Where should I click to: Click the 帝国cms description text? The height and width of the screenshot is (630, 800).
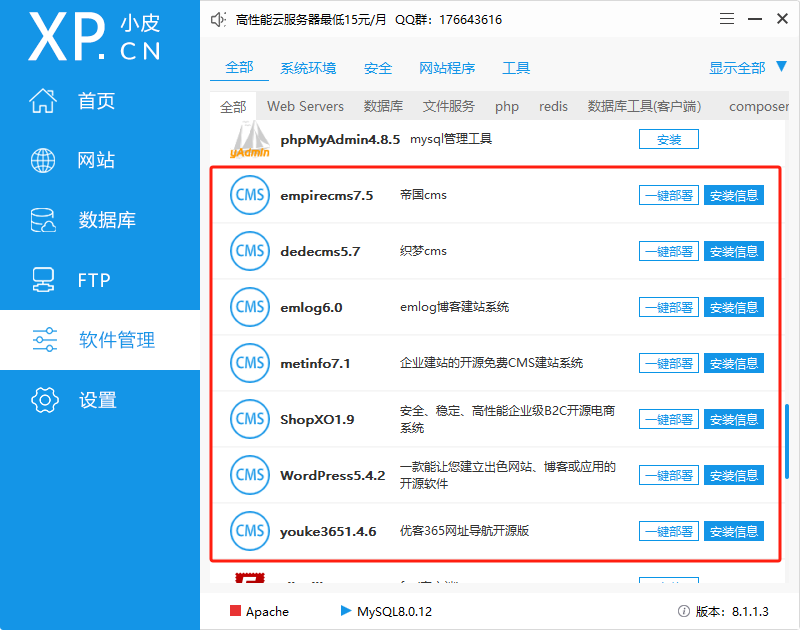point(423,195)
